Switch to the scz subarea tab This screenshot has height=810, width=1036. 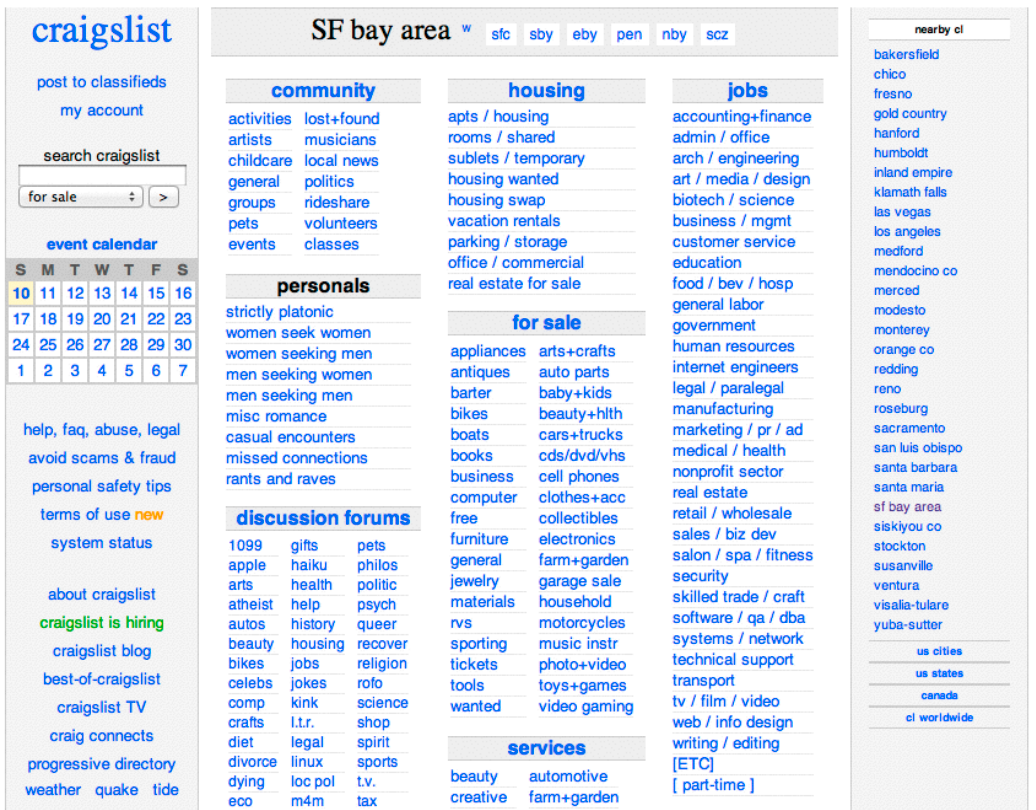(x=718, y=34)
